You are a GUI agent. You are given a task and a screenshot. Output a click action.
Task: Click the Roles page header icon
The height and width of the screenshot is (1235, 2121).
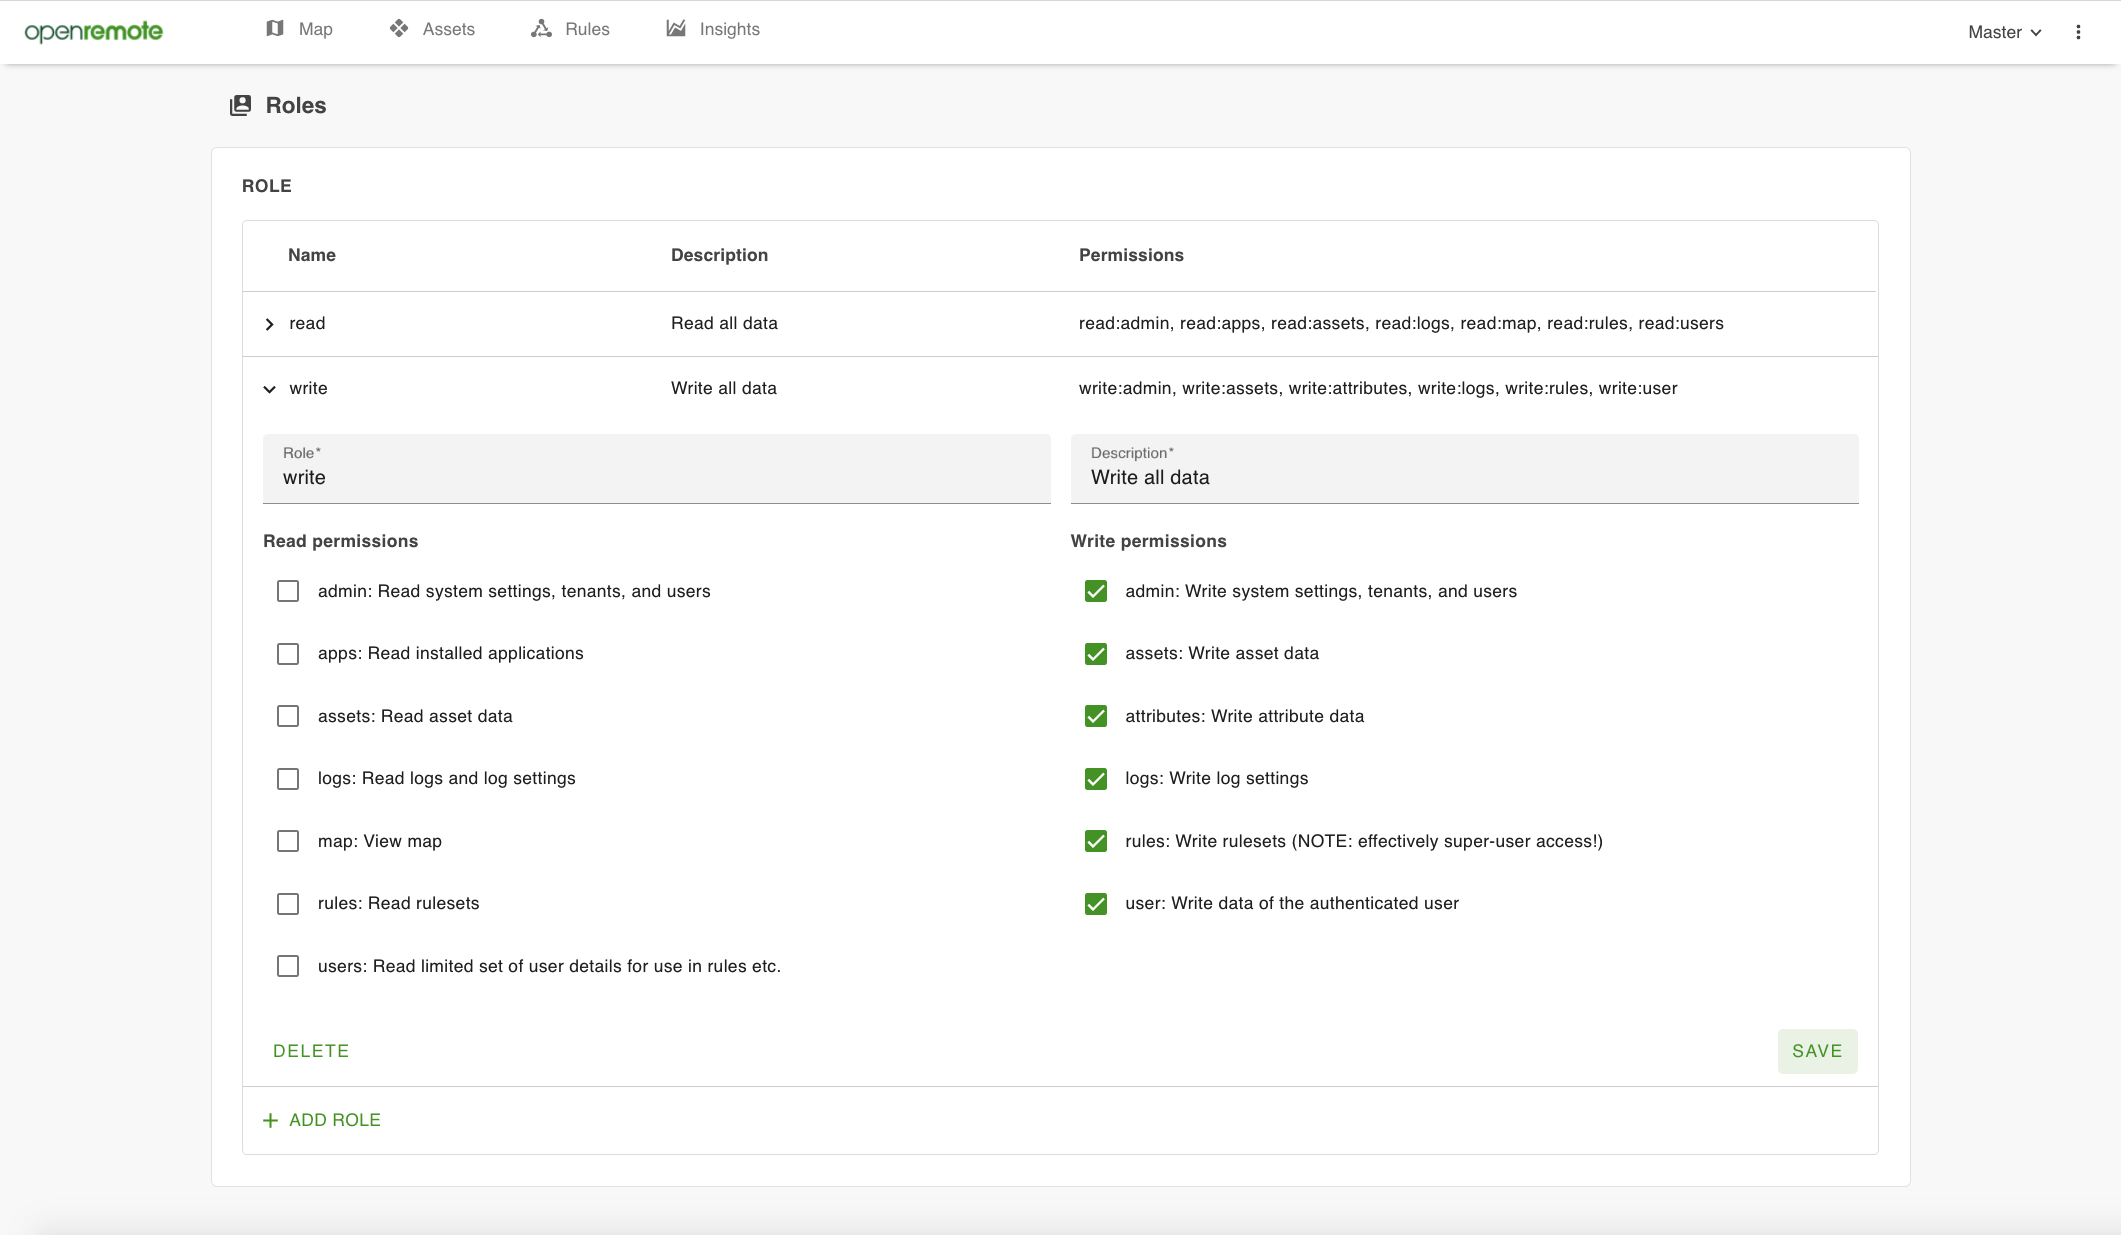[240, 106]
